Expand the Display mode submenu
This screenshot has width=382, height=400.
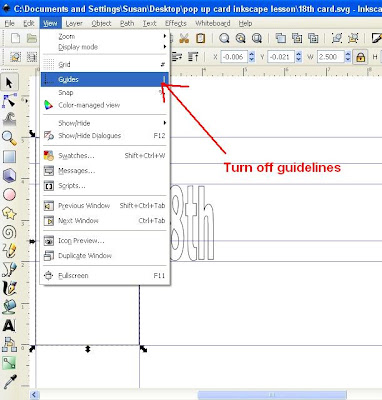click(x=105, y=47)
